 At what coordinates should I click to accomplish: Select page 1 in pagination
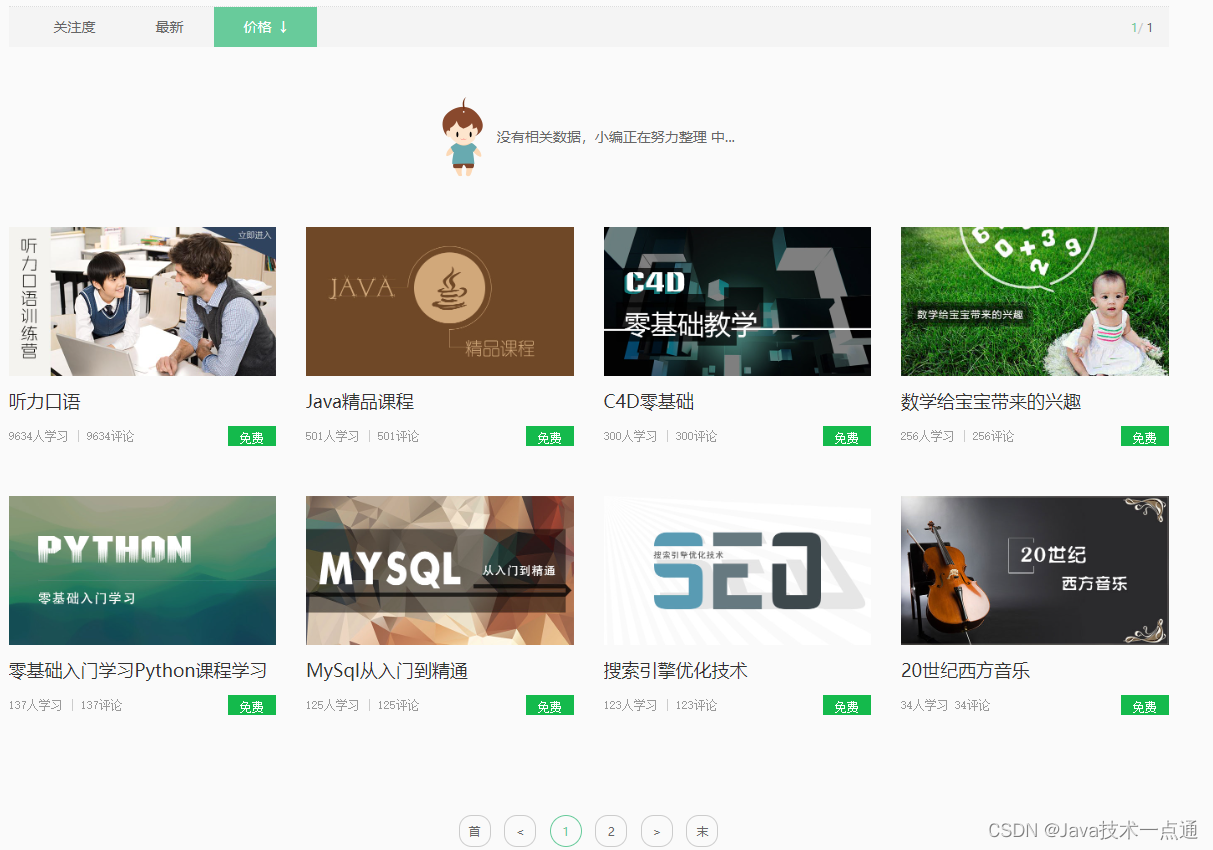[x=565, y=831]
